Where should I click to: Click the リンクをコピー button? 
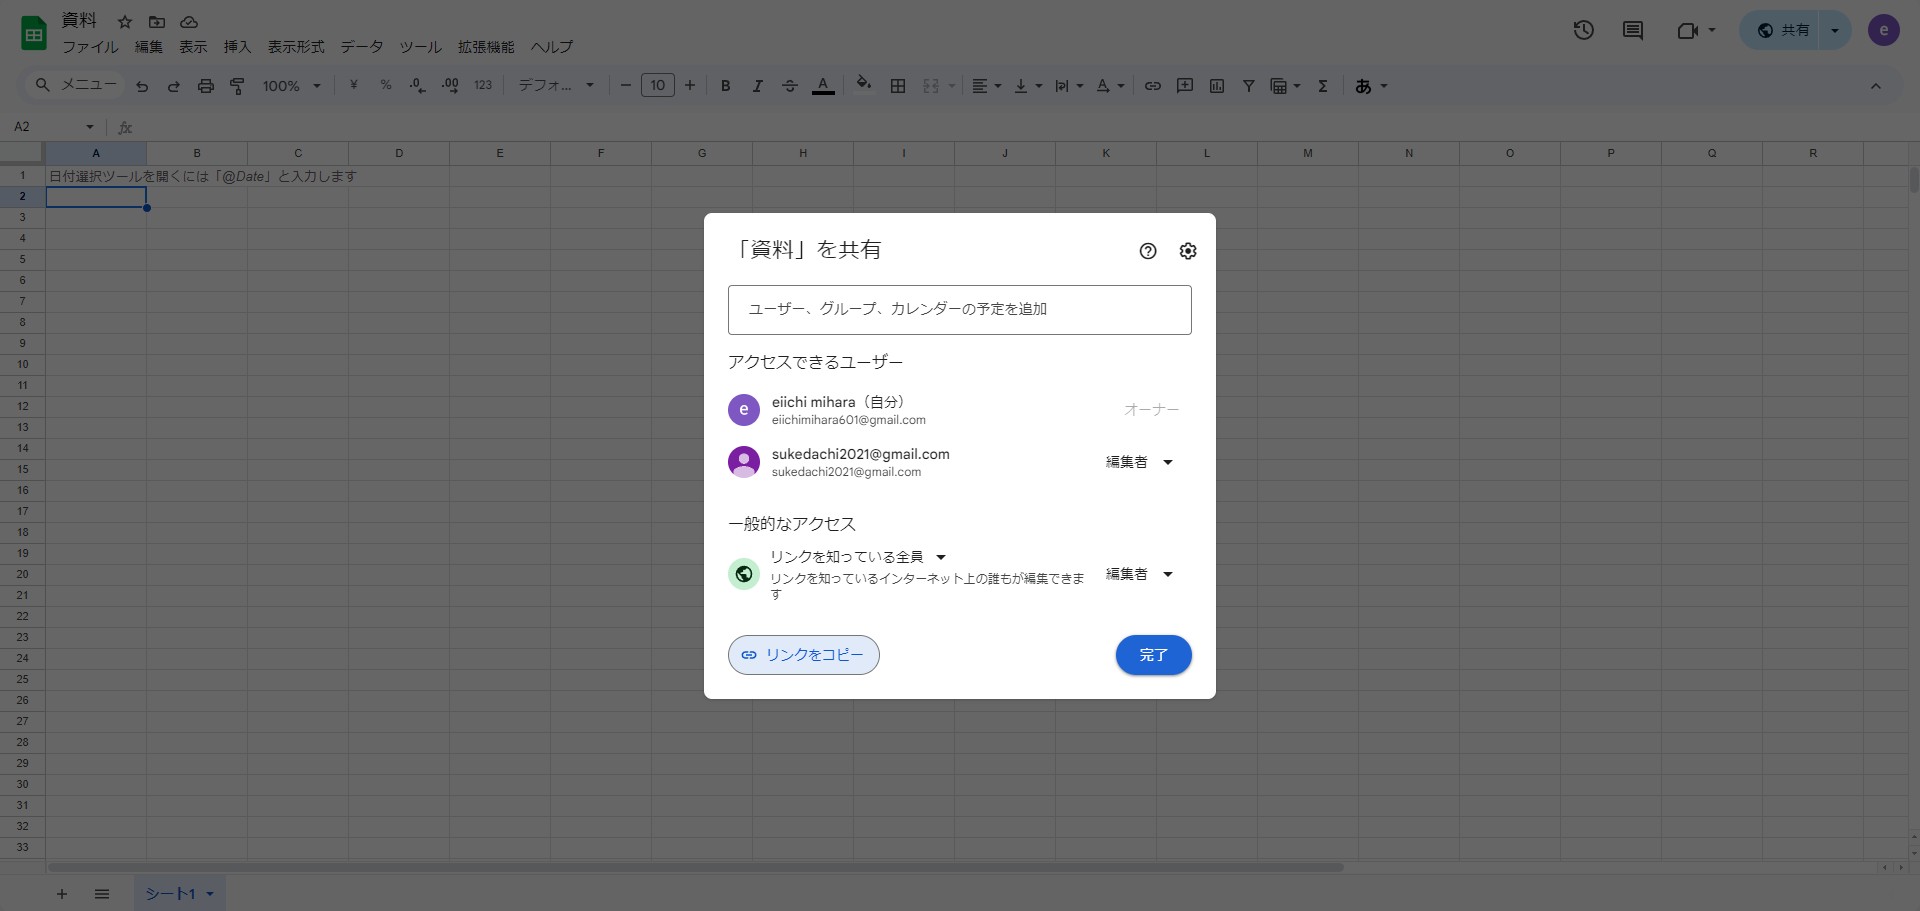tap(804, 655)
